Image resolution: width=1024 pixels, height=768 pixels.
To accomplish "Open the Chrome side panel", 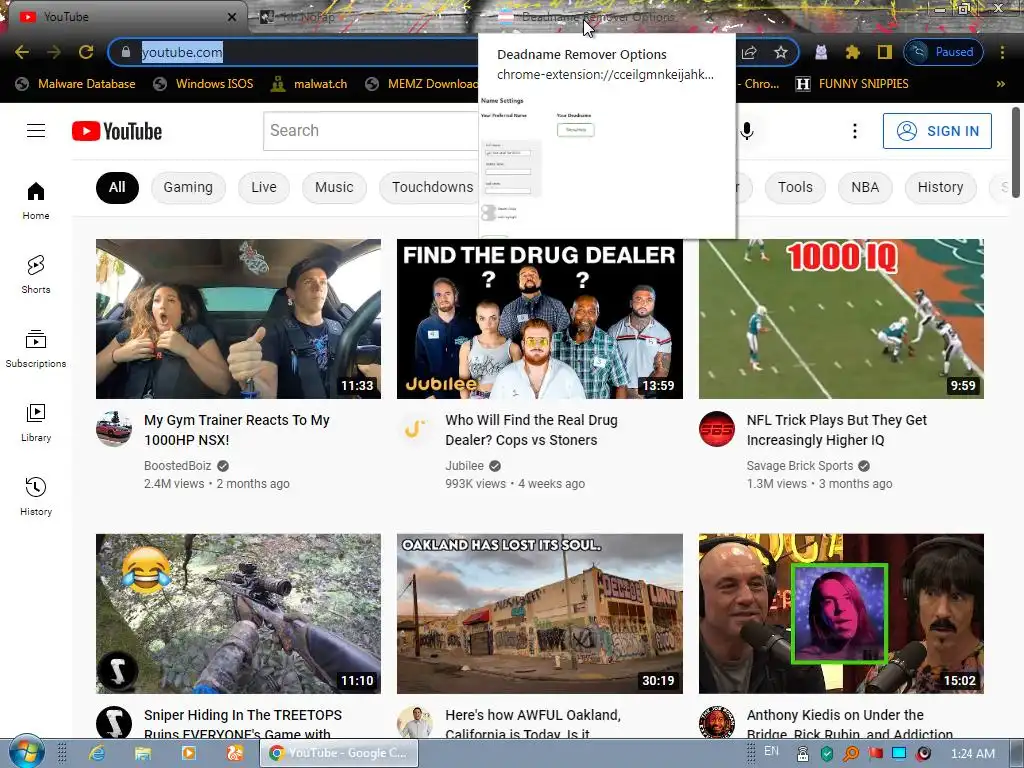I will click(884, 52).
